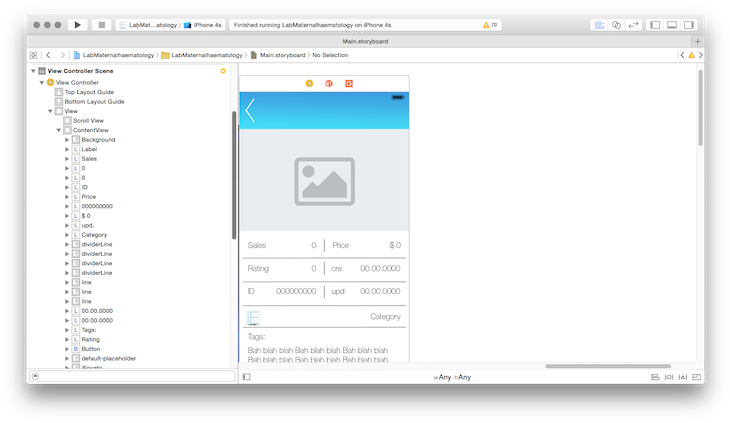Screen dimensions: 730x423
Task: Collapse the View Controller Scene
Action: pos(33,71)
